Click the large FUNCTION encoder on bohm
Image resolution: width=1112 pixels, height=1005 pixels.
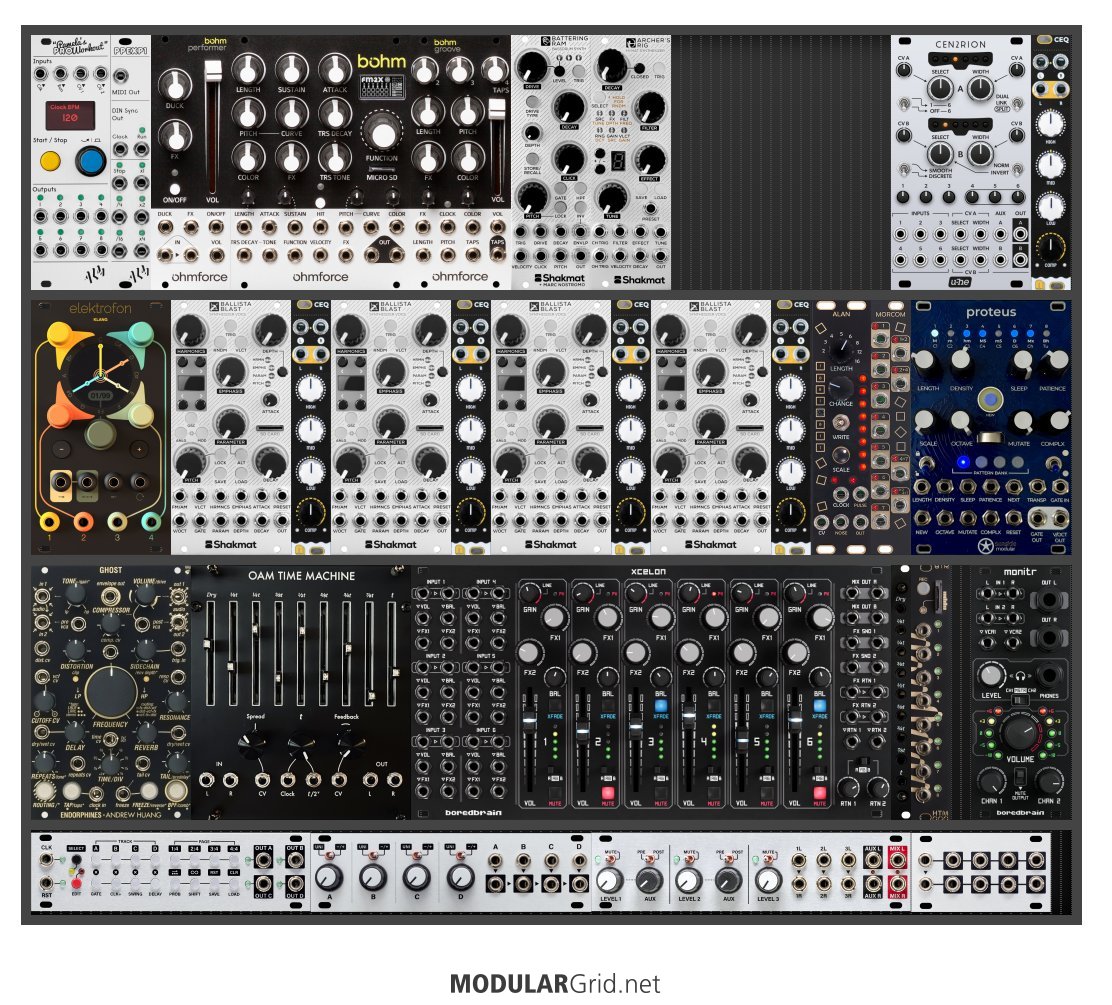point(383,133)
